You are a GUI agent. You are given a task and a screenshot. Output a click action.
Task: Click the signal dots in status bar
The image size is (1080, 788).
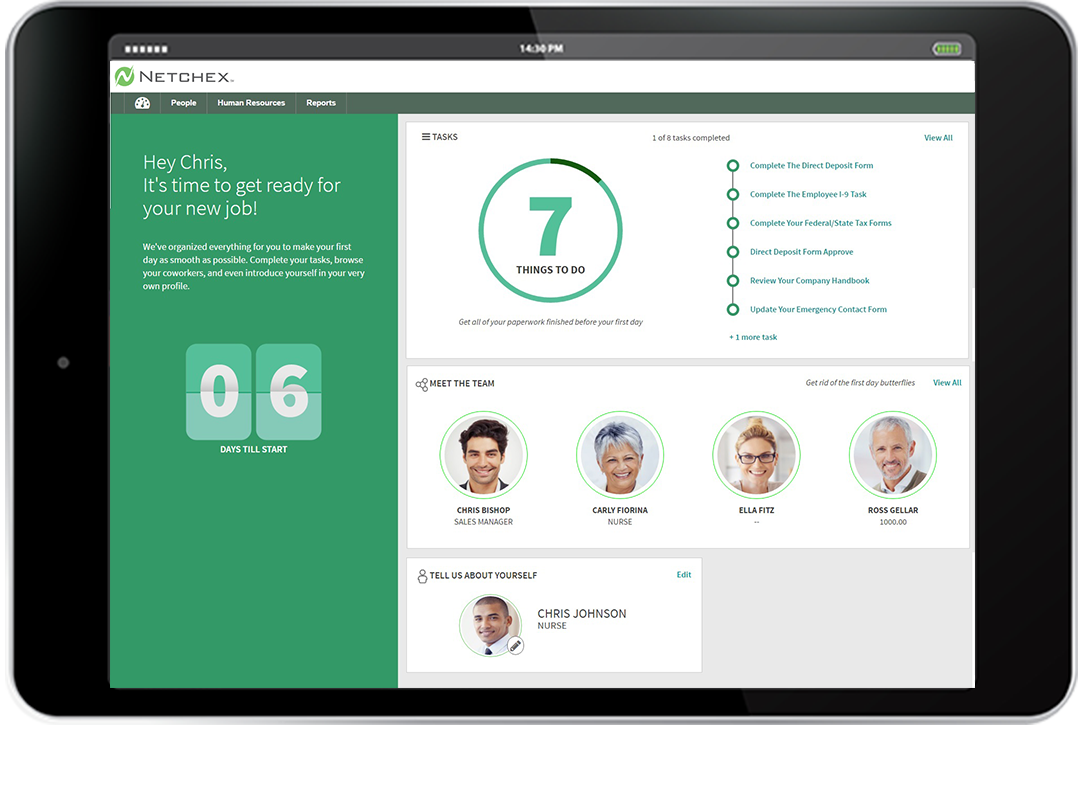pos(146,49)
